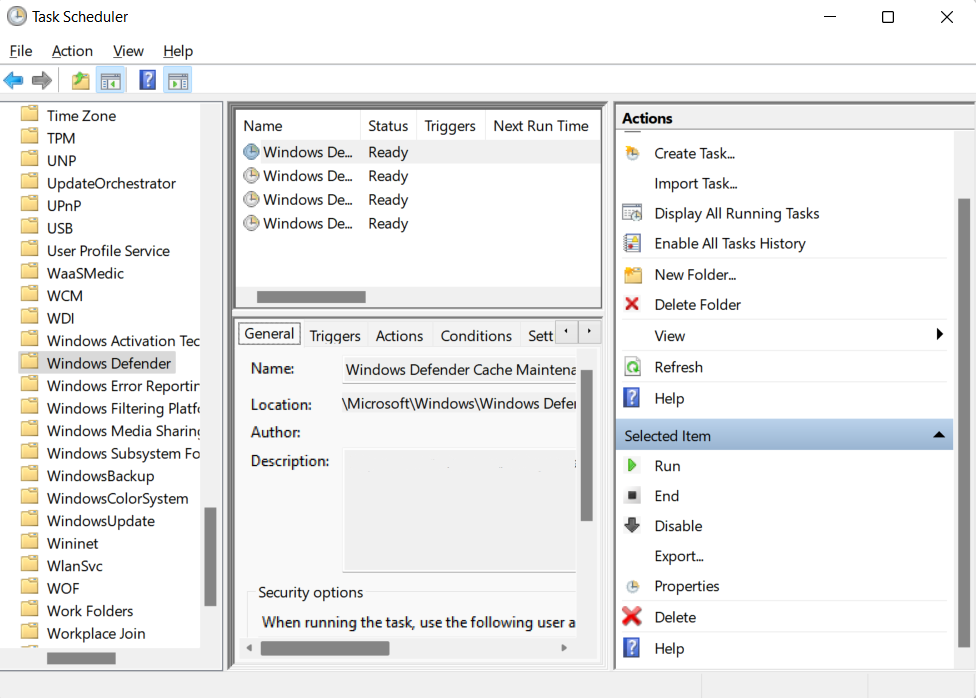Click Import Task... action
This screenshot has width=976, height=698.
coord(695,184)
